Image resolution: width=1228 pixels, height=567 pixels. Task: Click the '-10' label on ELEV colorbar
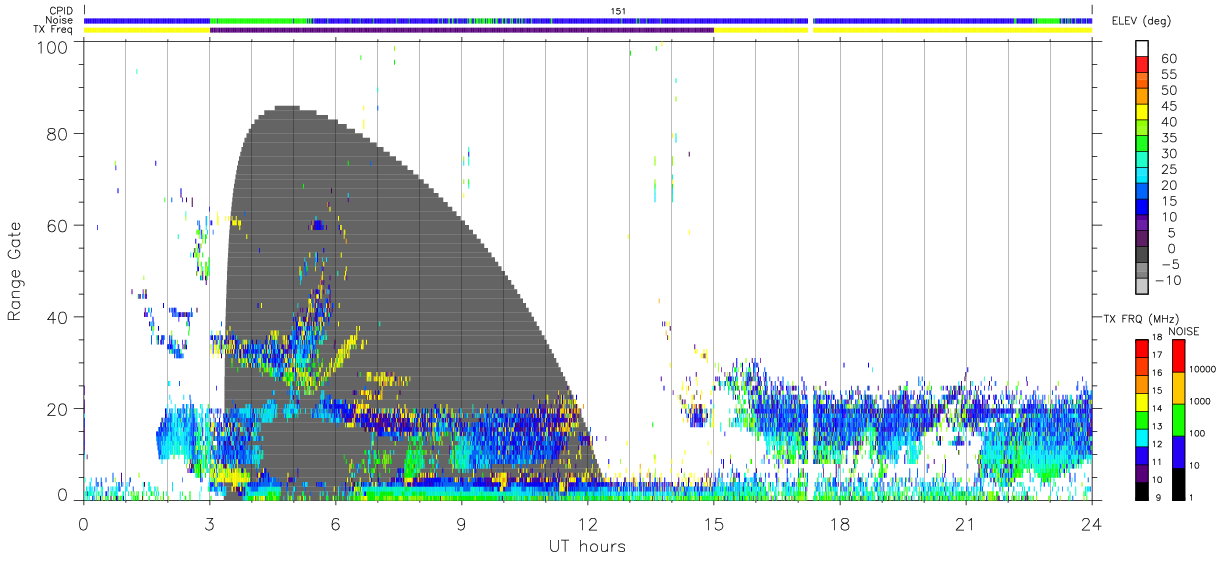click(1169, 280)
